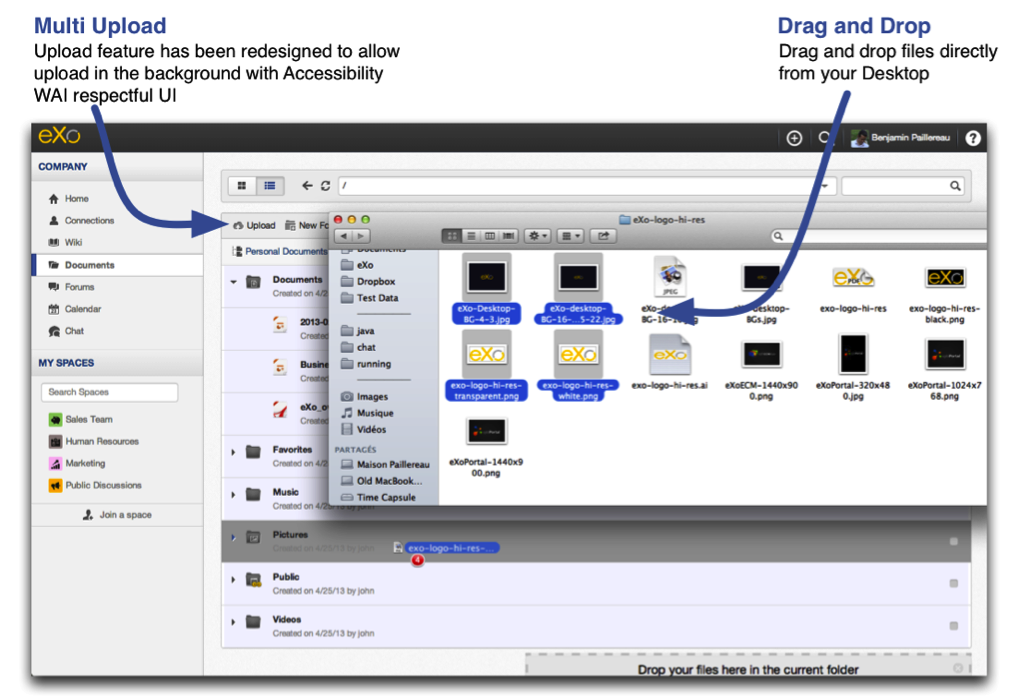The width and height of the screenshot is (1032, 699).
Task: Tick the checkbox on the Pictures row
Action: 954,541
